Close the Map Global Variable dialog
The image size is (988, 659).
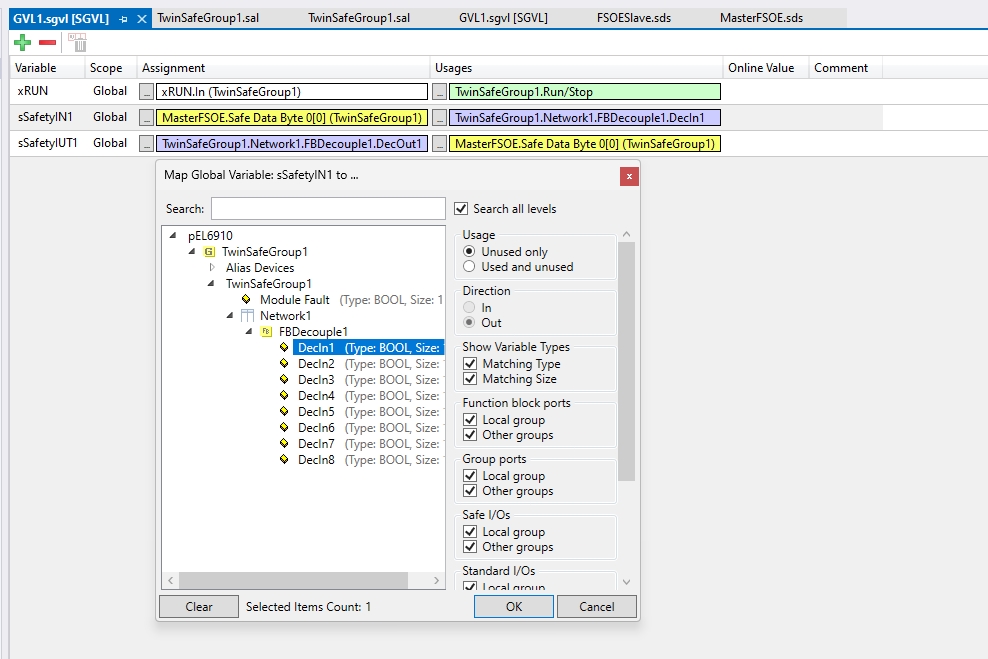[628, 176]
